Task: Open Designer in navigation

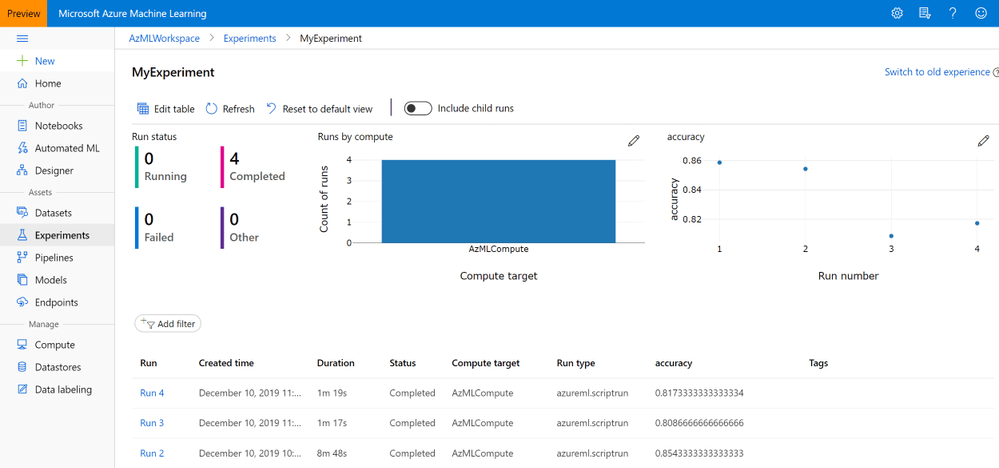Action: click(54, 171)
